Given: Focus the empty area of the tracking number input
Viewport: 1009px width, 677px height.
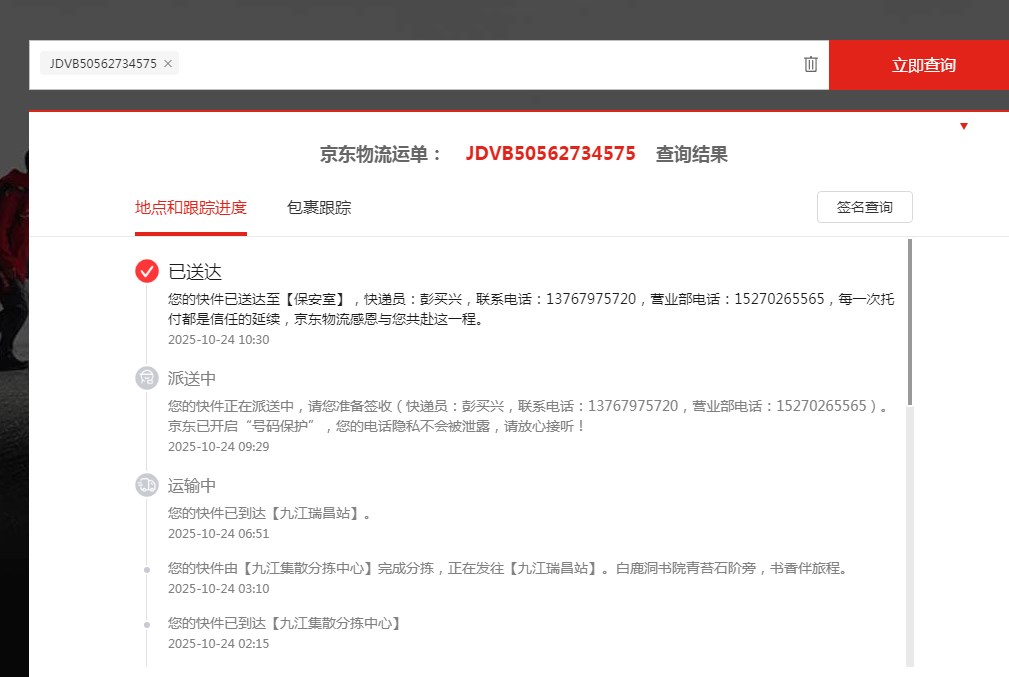Looking at the screenshot, I should click(480, 64).
